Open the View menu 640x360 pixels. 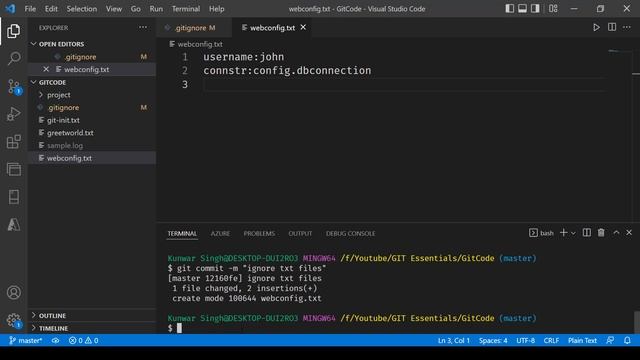point(114,9)
